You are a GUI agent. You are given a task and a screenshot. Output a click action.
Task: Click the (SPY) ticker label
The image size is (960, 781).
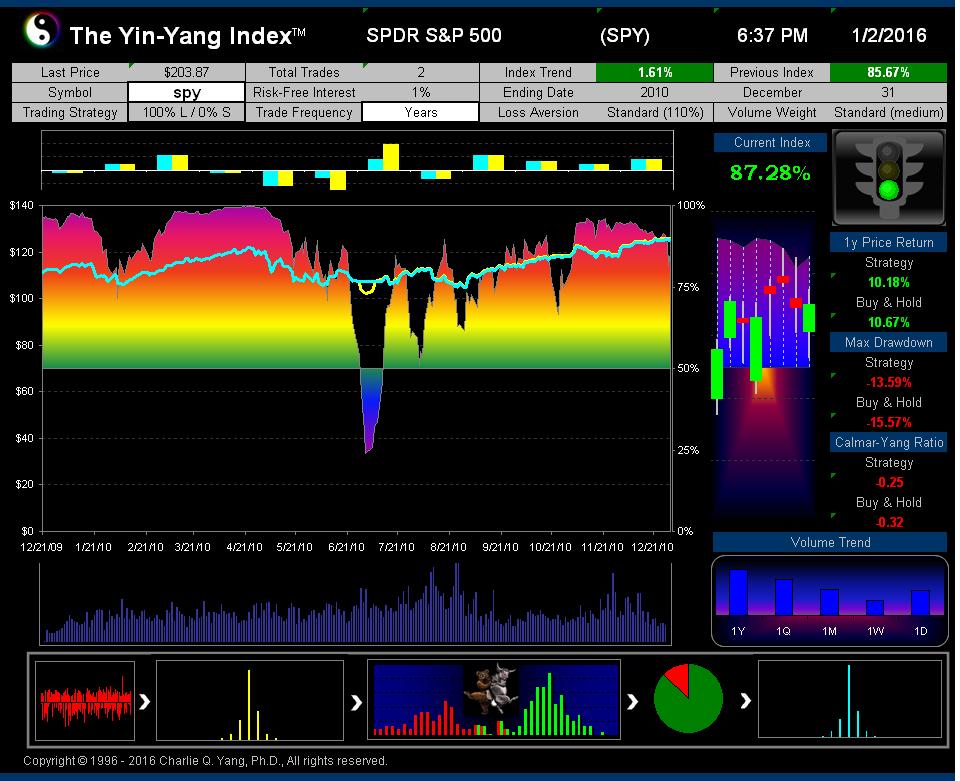pos(624,36)
